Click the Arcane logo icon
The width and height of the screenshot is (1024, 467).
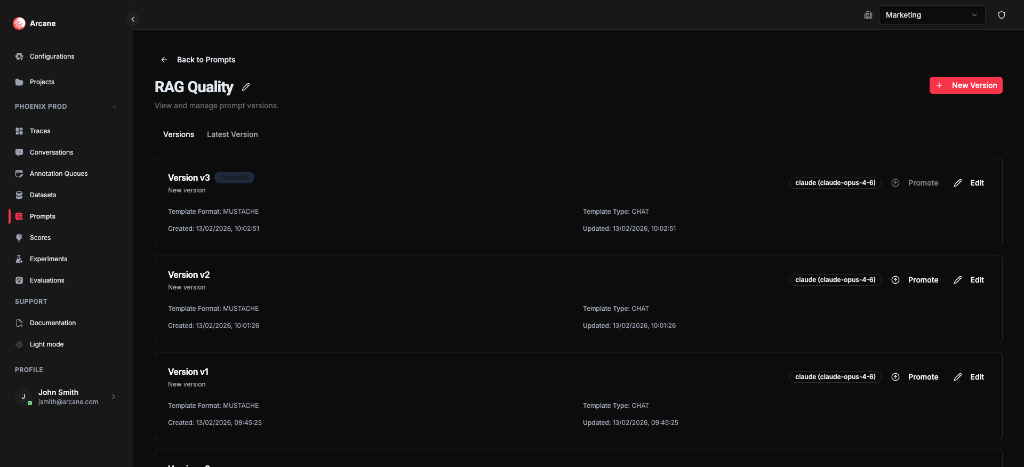tap(19, 23)
